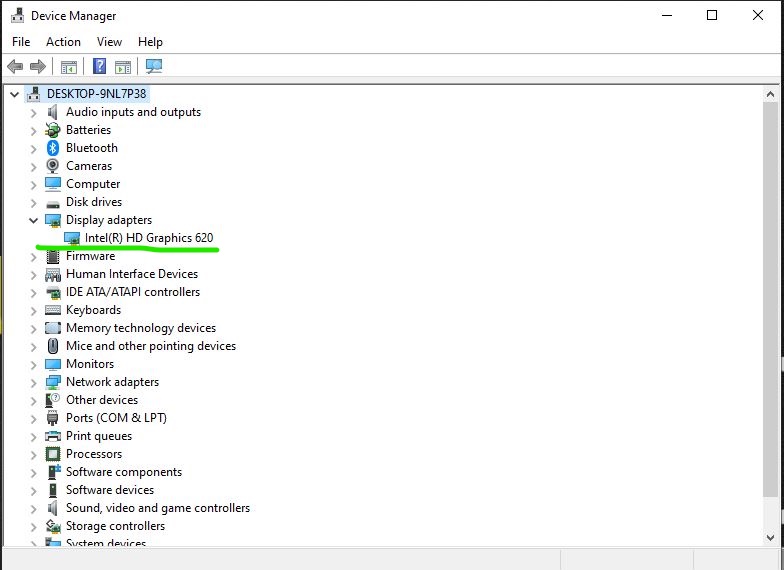Click the Network adapters icon

[x=52, y=382]
